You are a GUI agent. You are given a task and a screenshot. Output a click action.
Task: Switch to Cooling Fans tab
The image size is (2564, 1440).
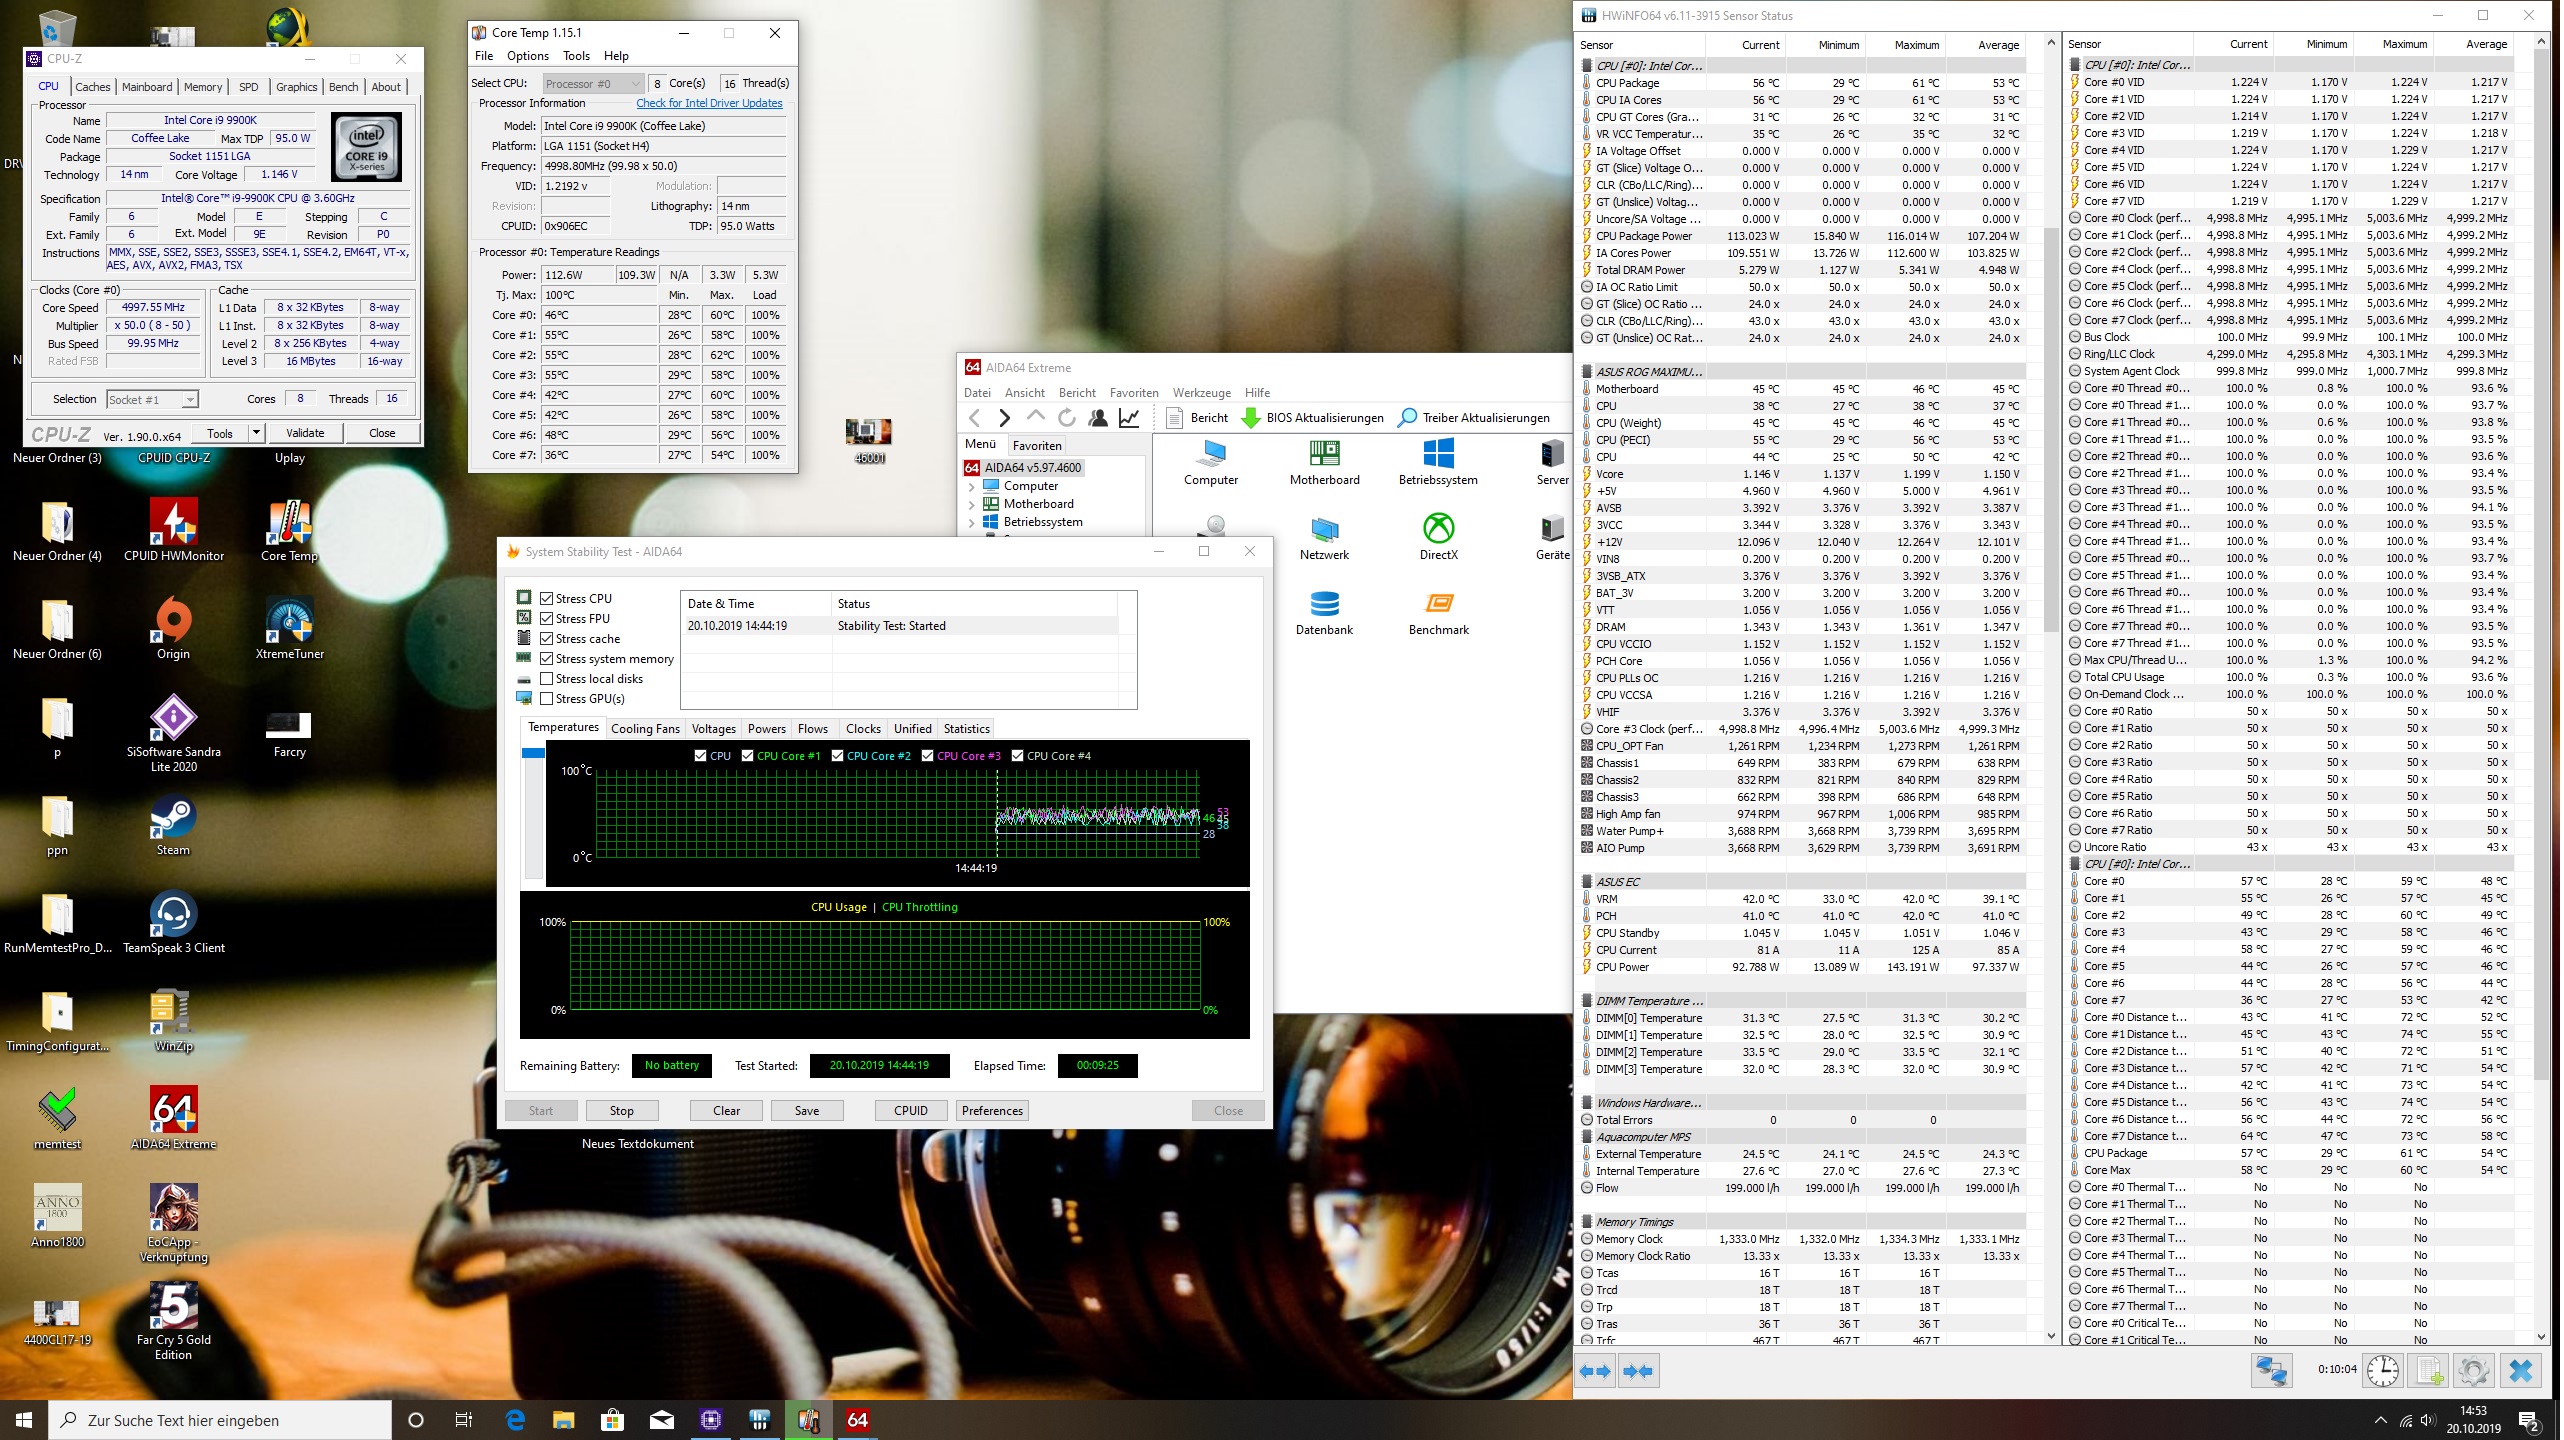645,729
